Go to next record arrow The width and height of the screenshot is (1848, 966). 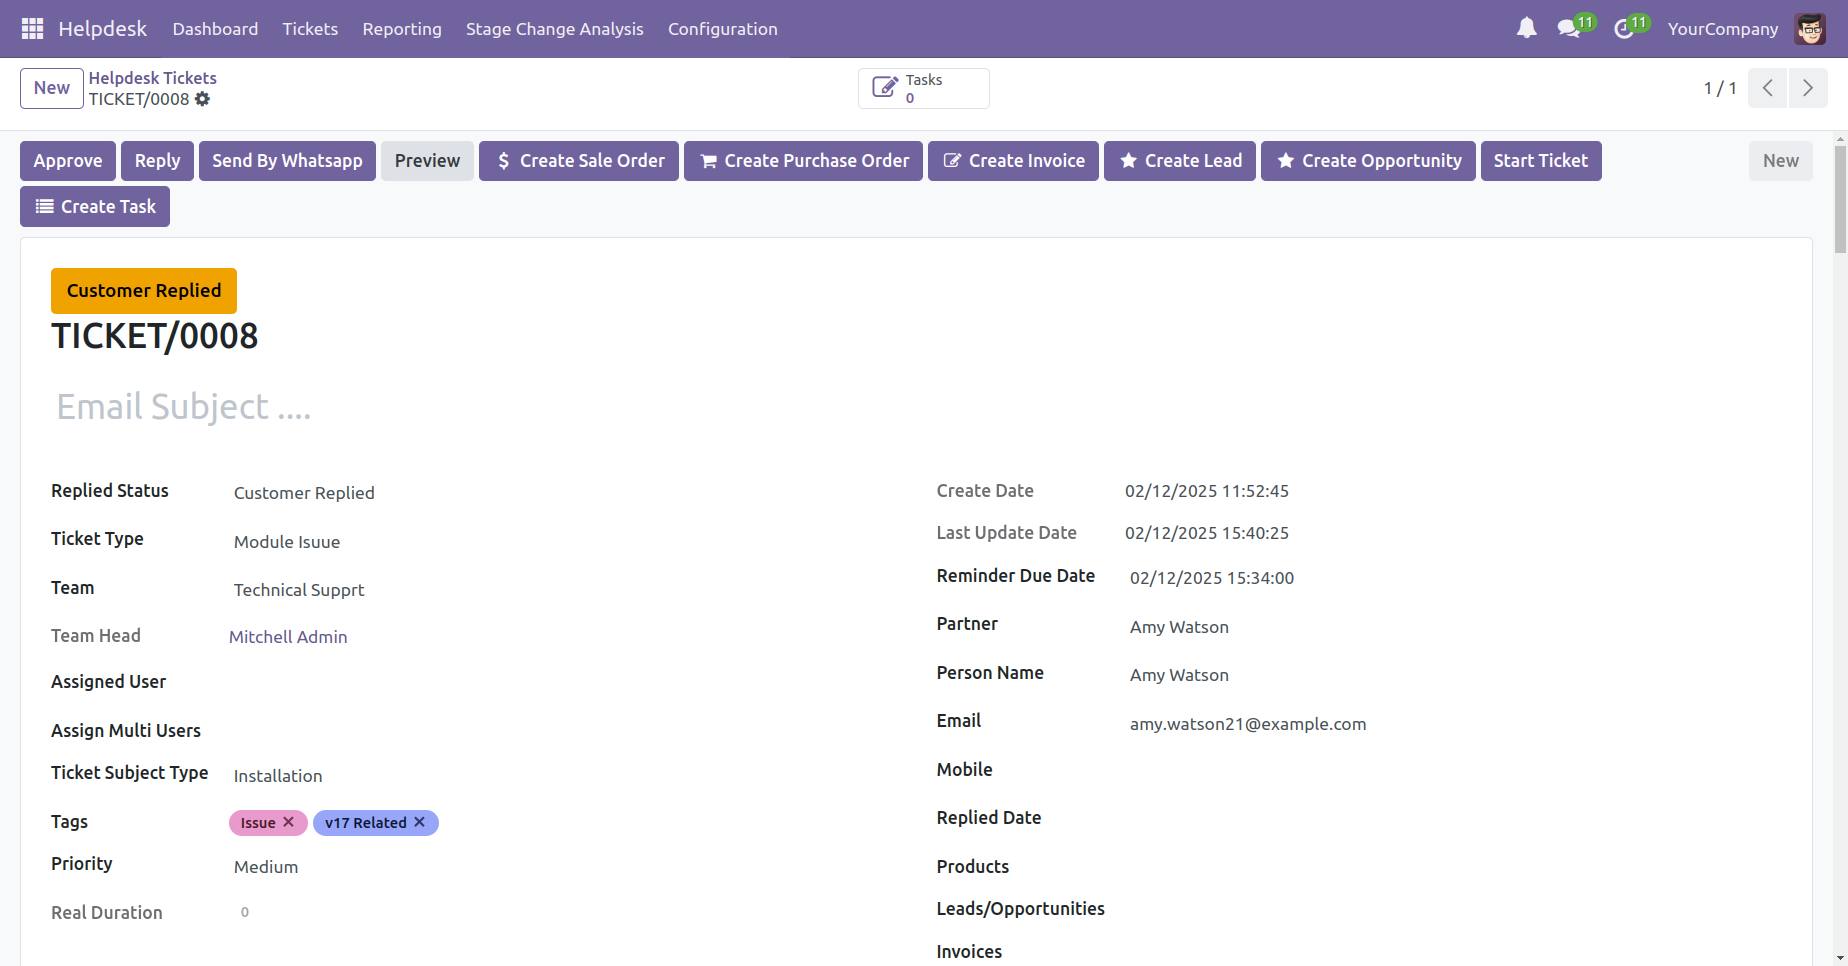[x=1808, y=88]
